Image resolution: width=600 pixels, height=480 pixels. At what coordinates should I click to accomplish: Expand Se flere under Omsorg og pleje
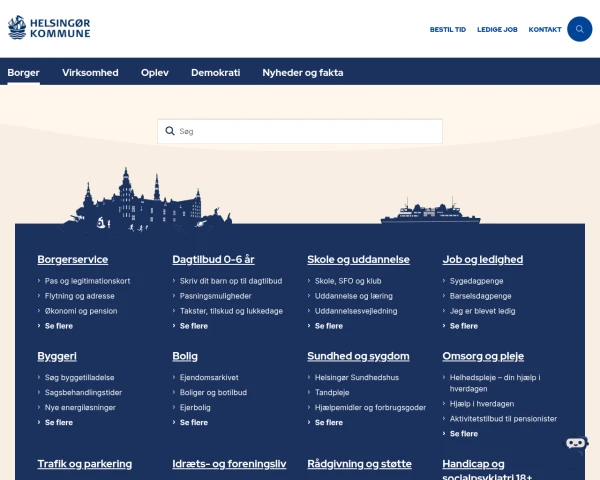(x=464, y=434)
